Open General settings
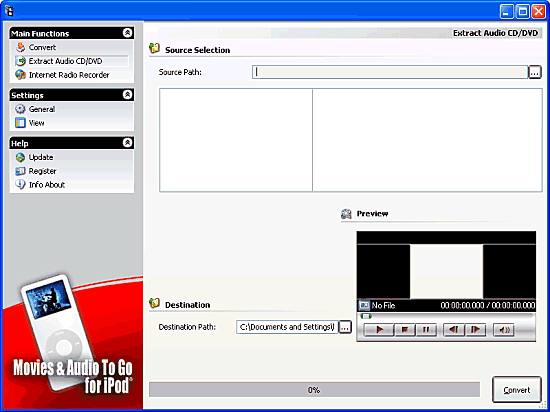550x412 pixels. click(x=42, y=109)
